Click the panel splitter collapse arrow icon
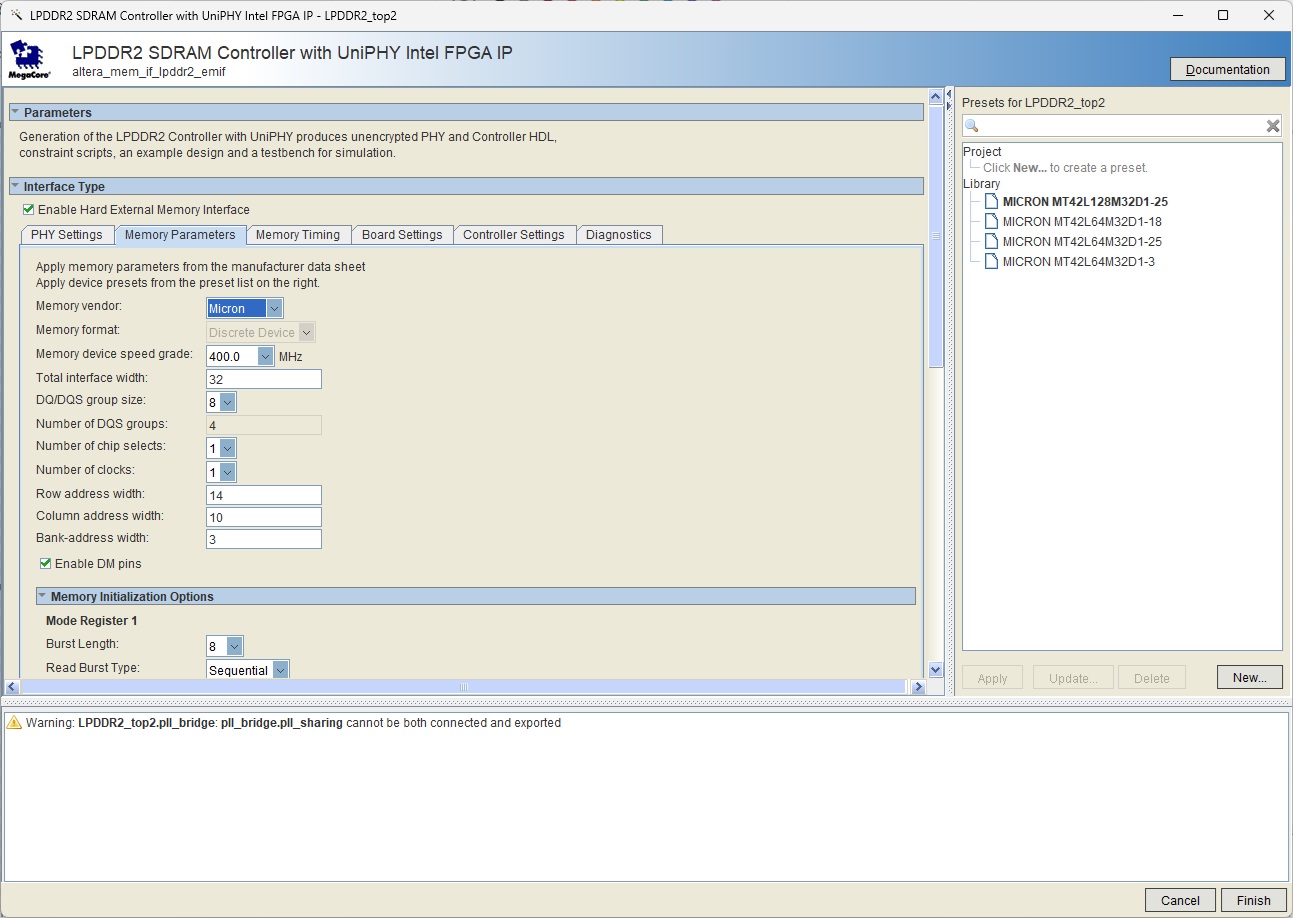The image size is (1293, 918). coord(948,94)
